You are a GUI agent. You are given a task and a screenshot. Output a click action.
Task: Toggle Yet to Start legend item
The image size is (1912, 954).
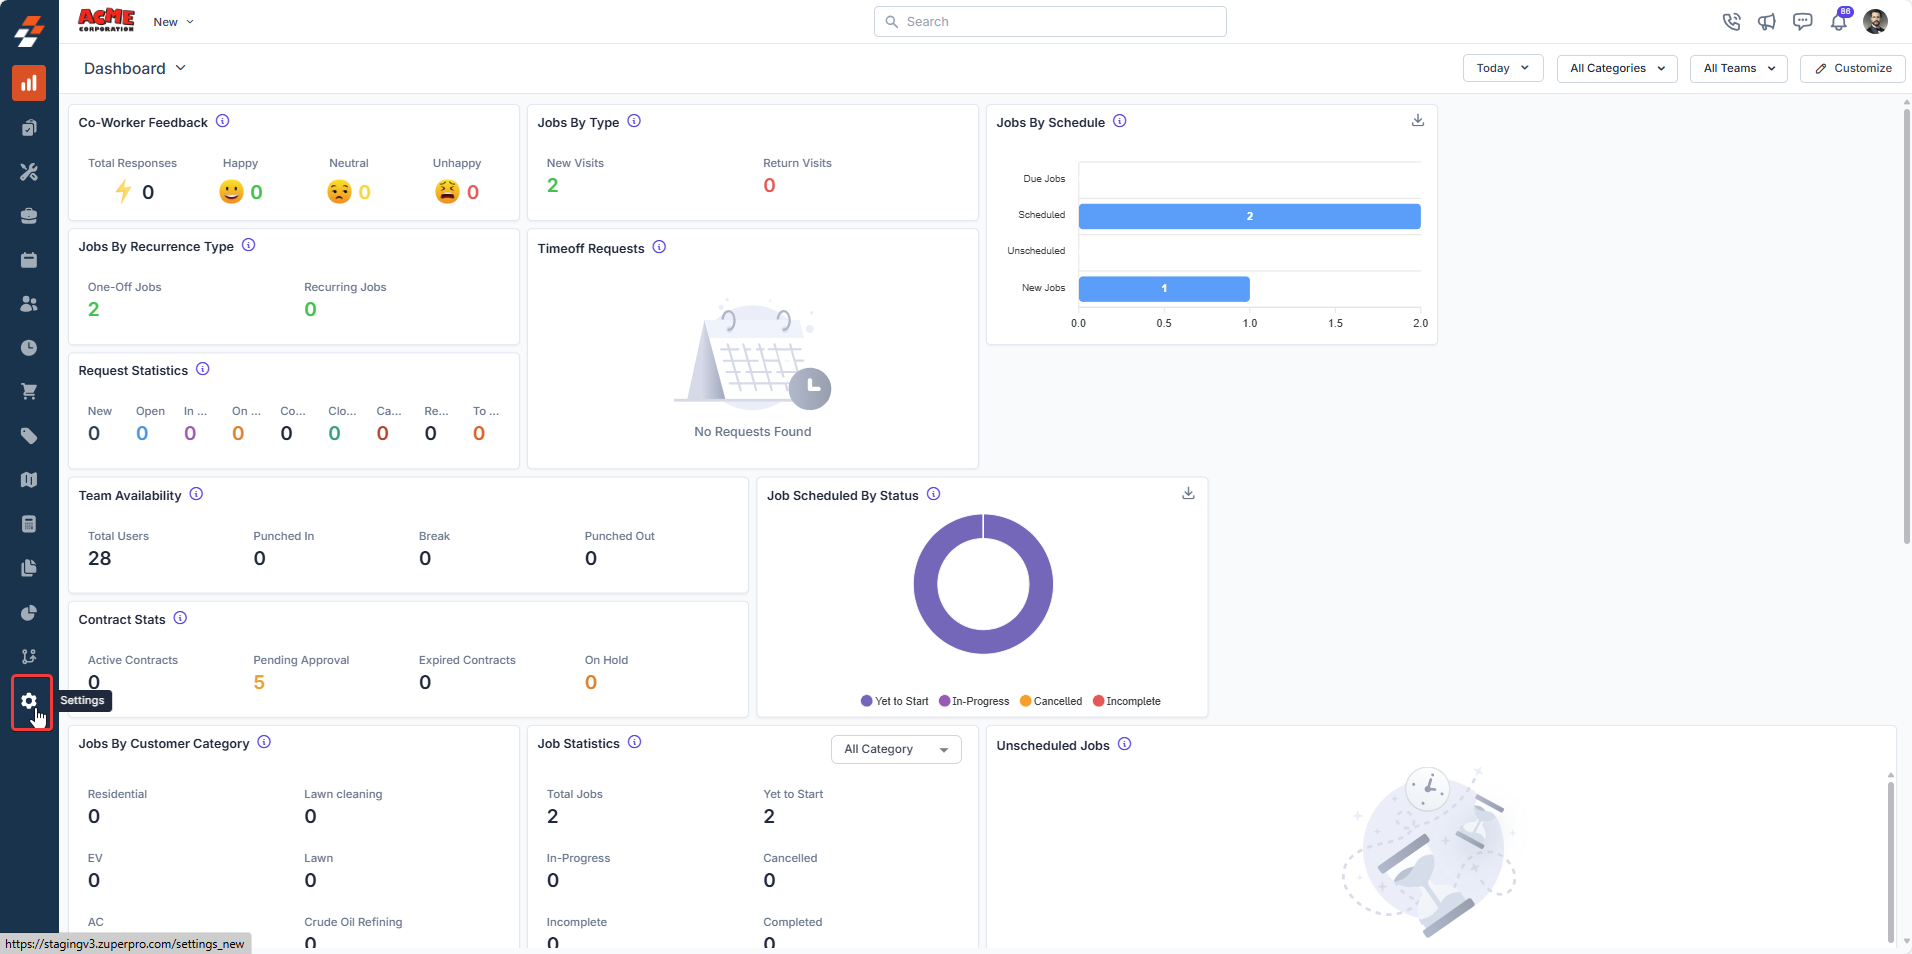click(x=895, y=701)
